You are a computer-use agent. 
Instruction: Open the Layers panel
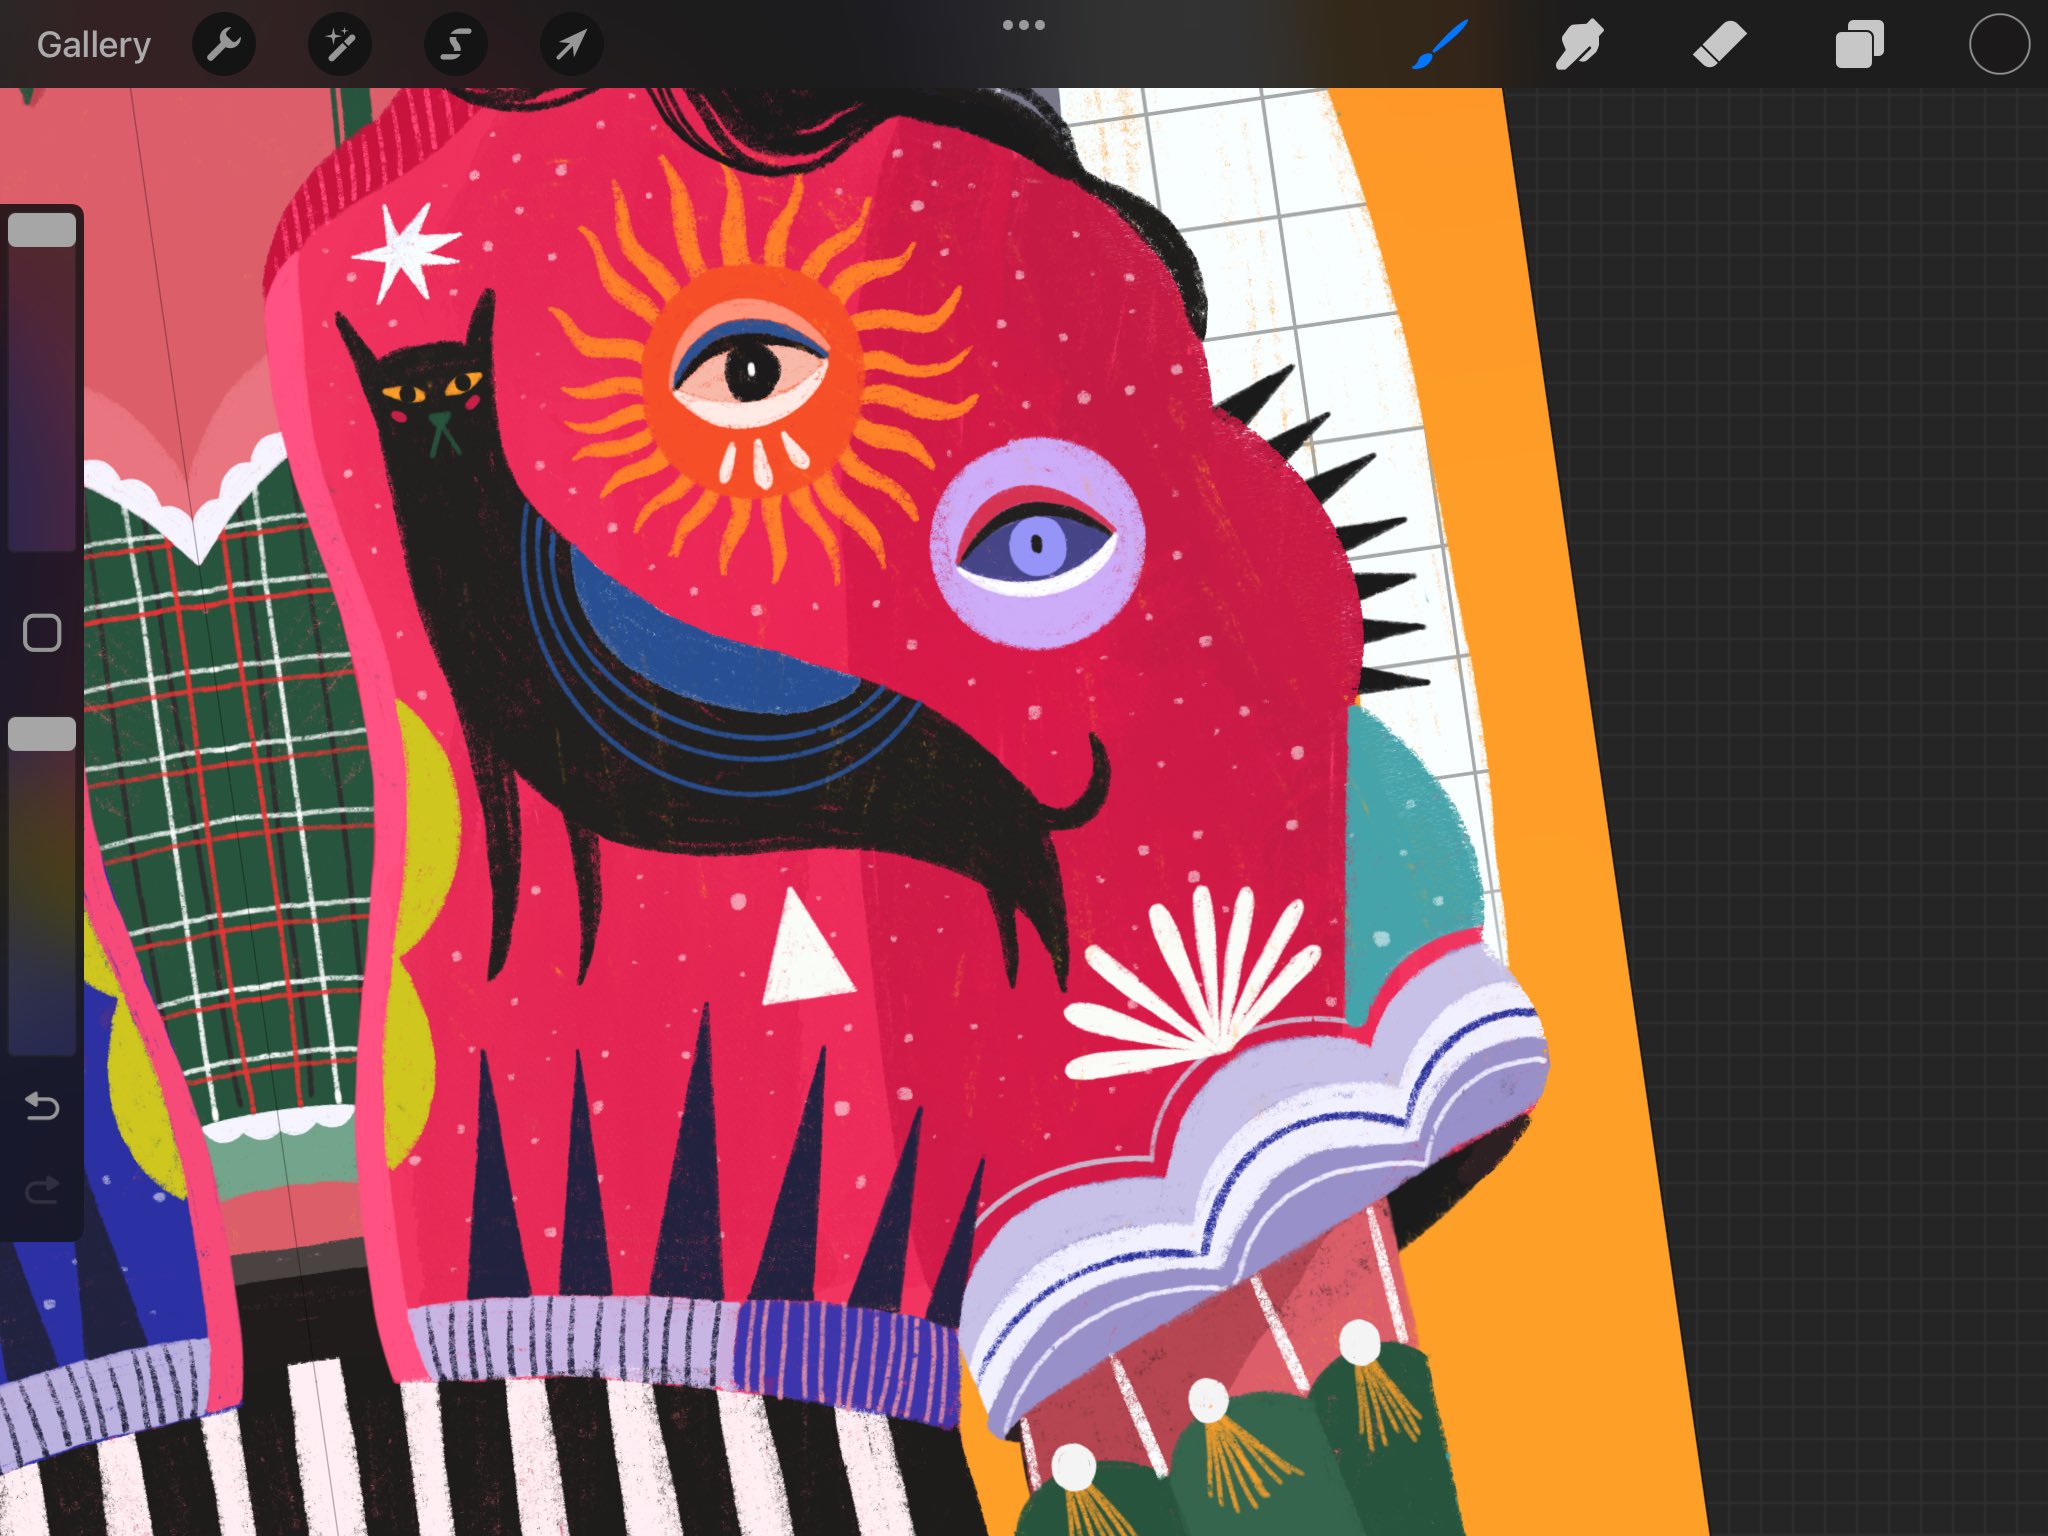(1859, 45)
